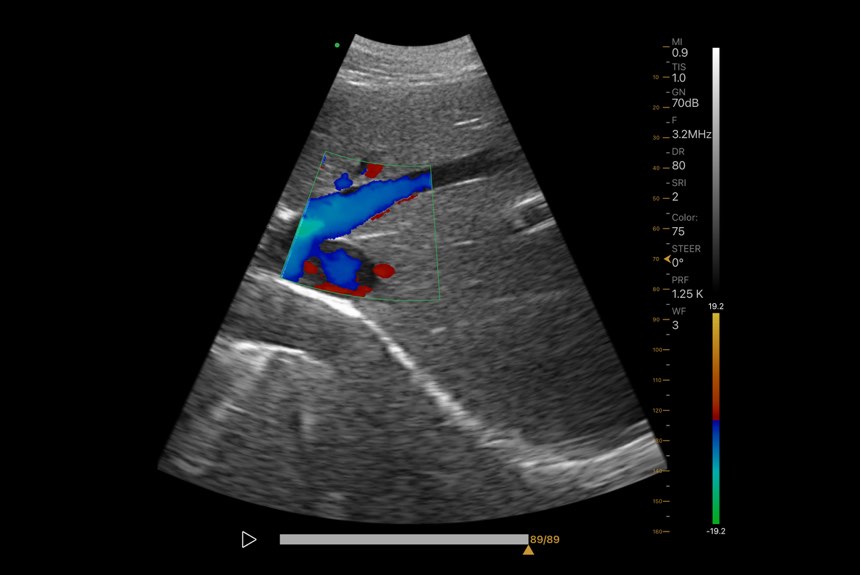This screenshot has height=575, width=860.
Task: Click the DR 80 dynamic range value
Action: point(679,159)
